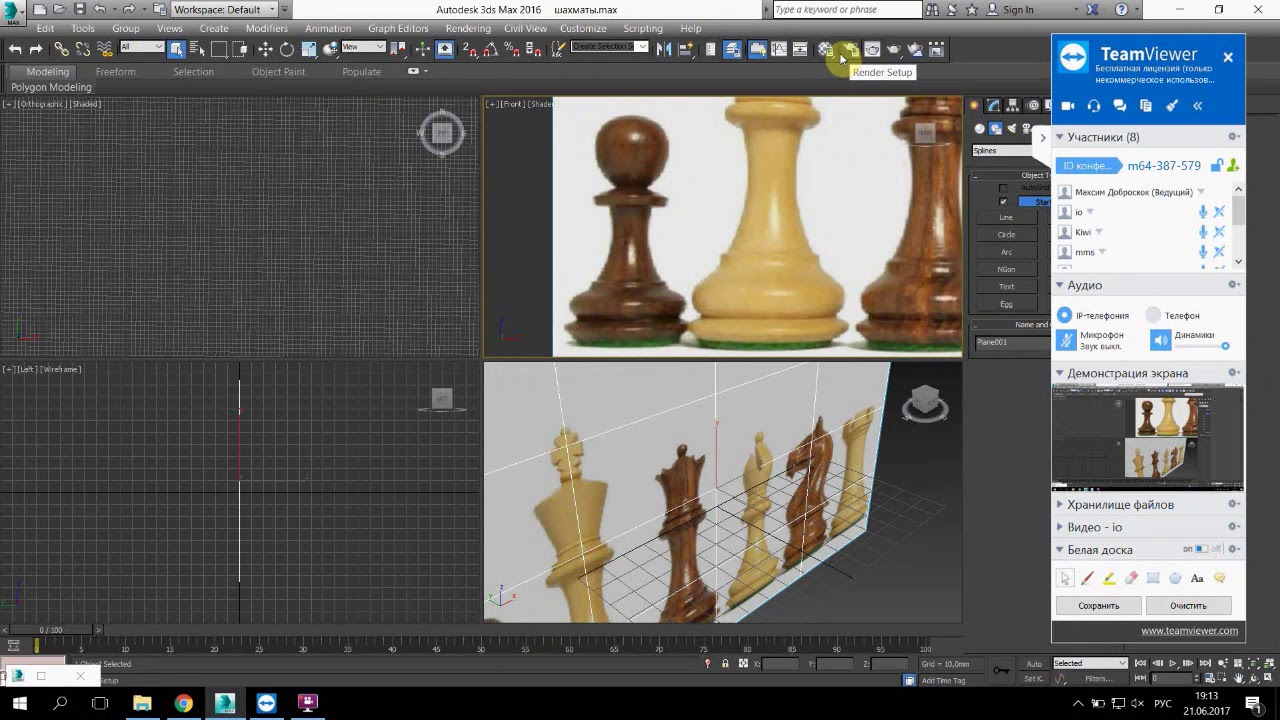Screen dimensions: 1280x720
Task: Toggle the AutoGrid checkbox
Action: [1003, 188]
